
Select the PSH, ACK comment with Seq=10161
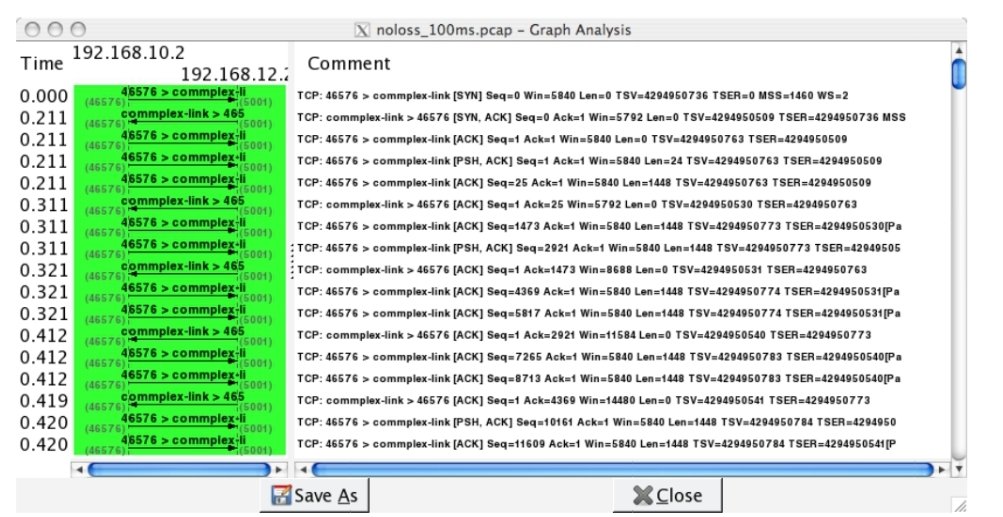pyautogui.click(x=596, y=422)
